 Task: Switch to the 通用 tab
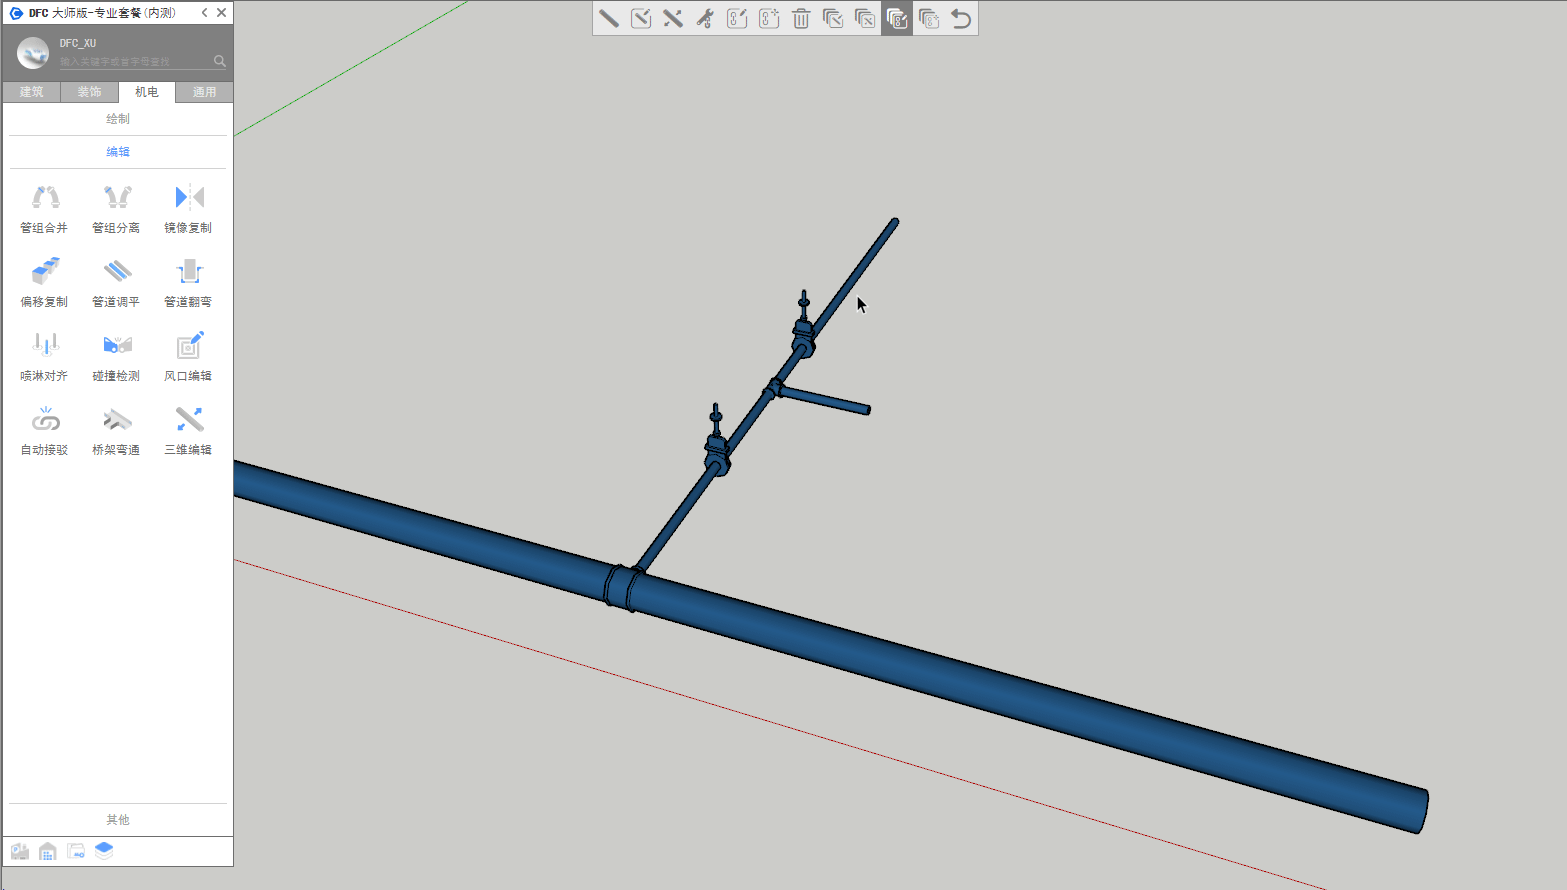point(204,92)
